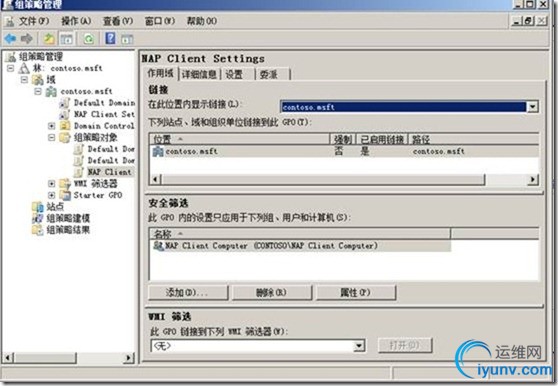The height and width of the screenshot is (386, 558).
Task: Click tree pane scroll right arrow
Action: coord(129,358)
